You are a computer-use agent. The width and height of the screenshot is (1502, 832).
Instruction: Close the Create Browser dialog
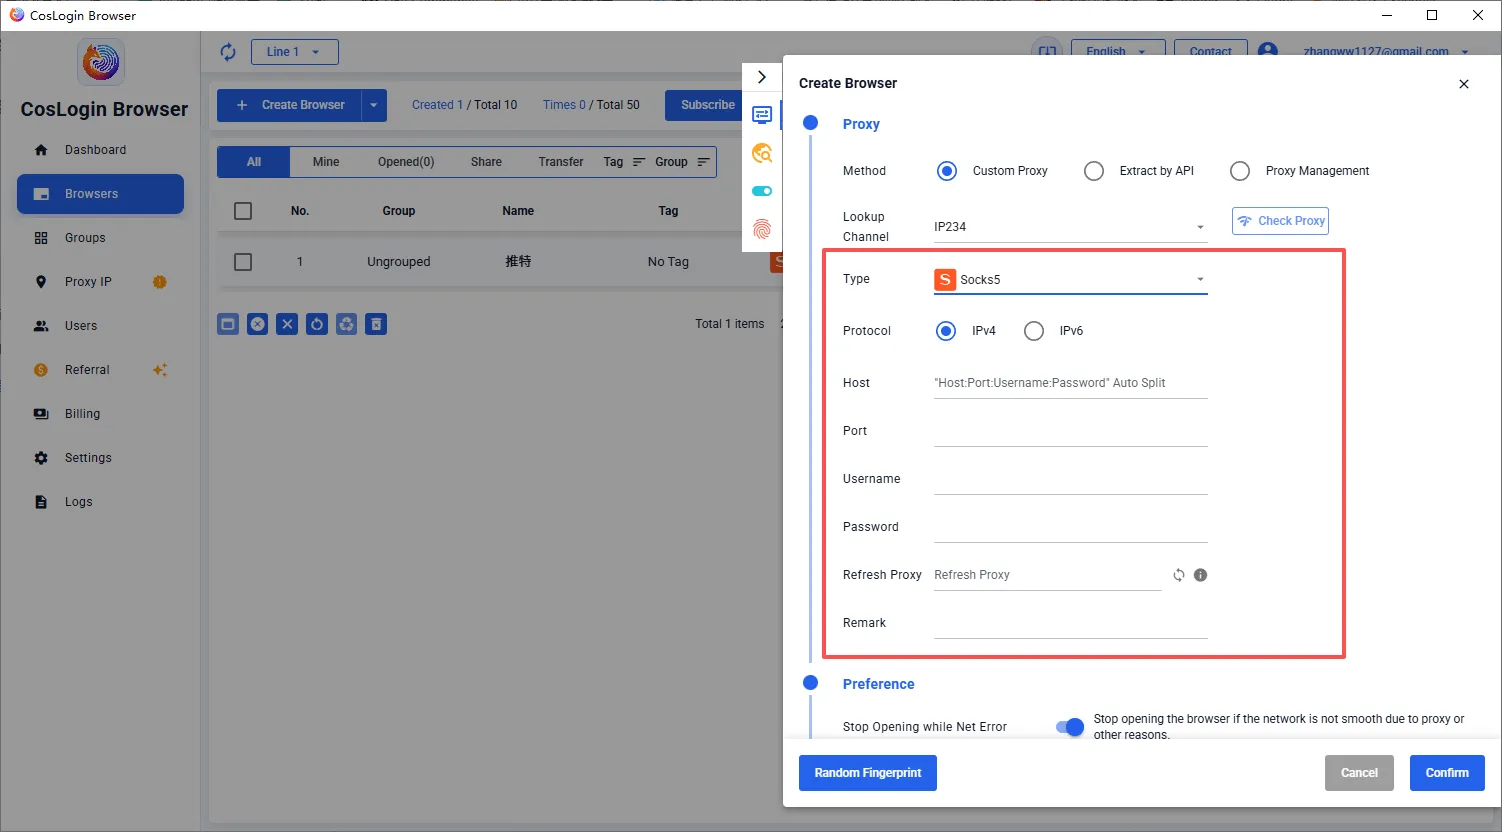click(x=1464, y=84)
